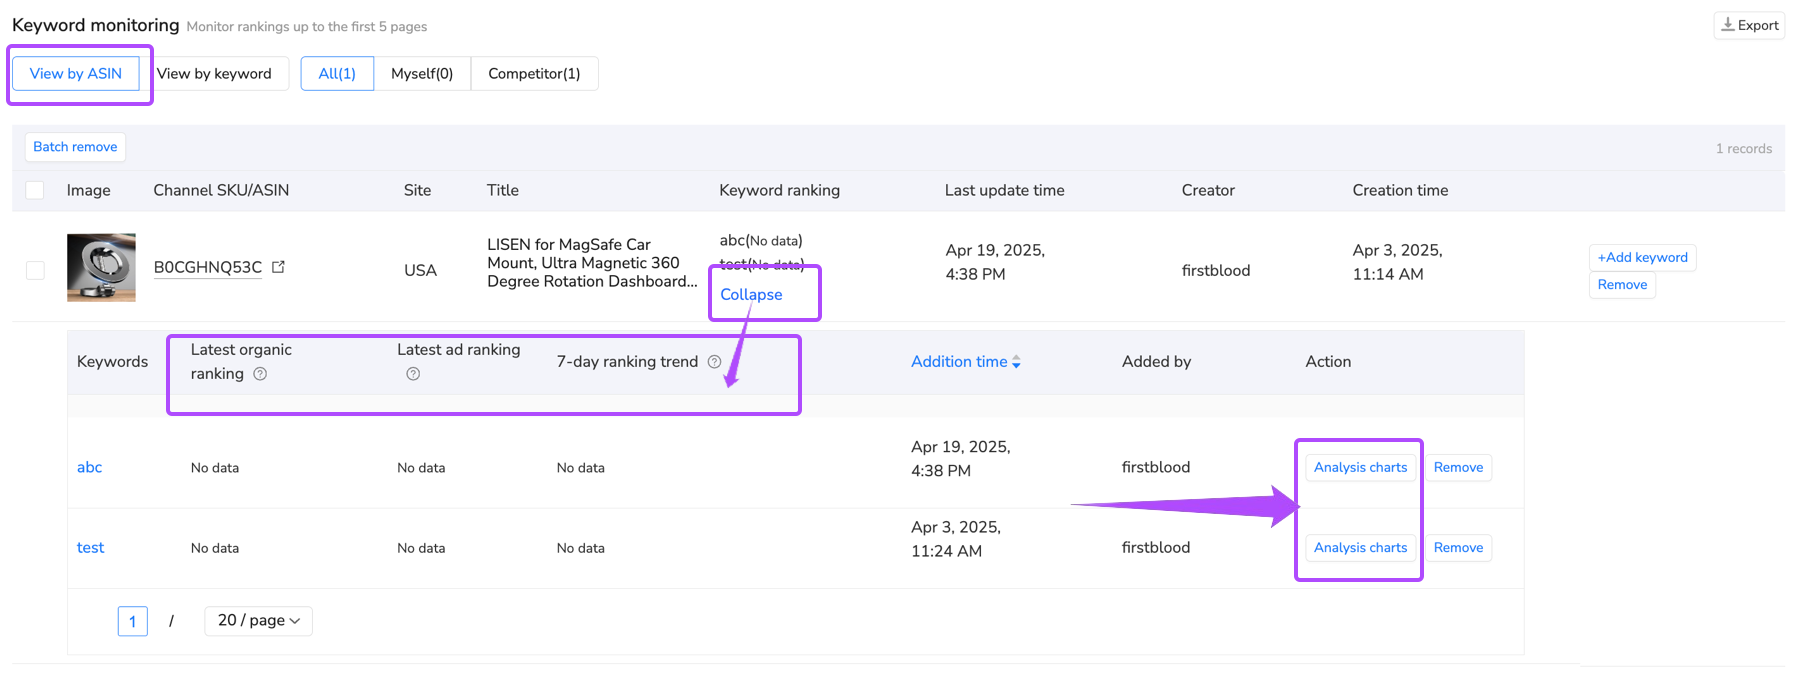The width and height of the screenshot is (1800, 692).
Task: Click the Channel SKU/ASIN column header
Action: click(x=221, y=190)
